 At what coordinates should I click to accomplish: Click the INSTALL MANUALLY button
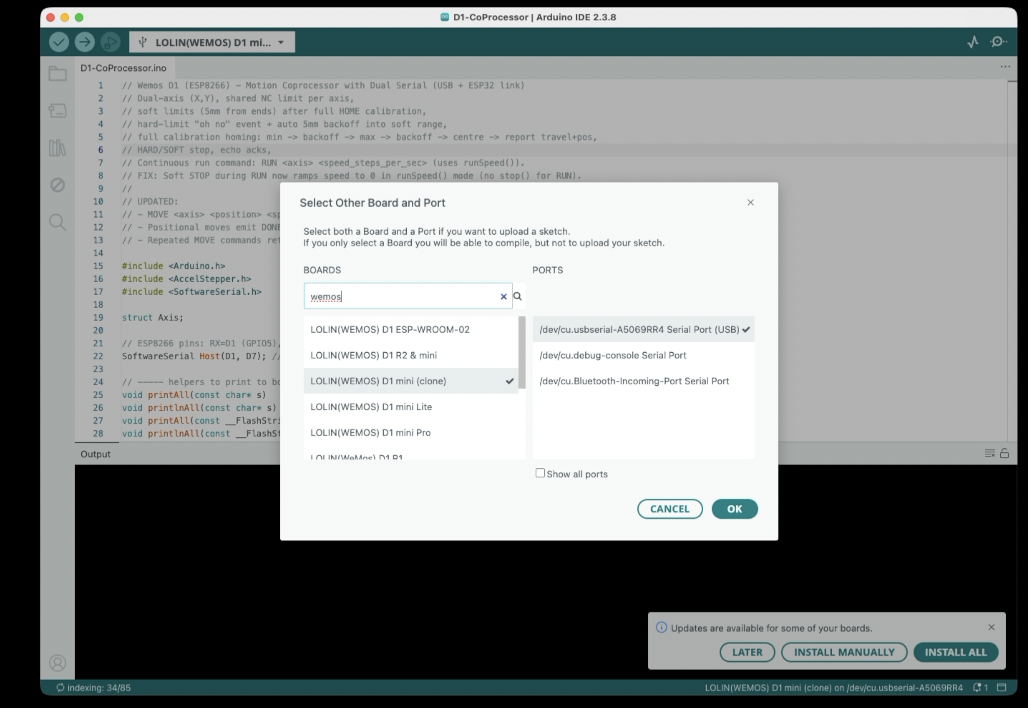(844, 652)
